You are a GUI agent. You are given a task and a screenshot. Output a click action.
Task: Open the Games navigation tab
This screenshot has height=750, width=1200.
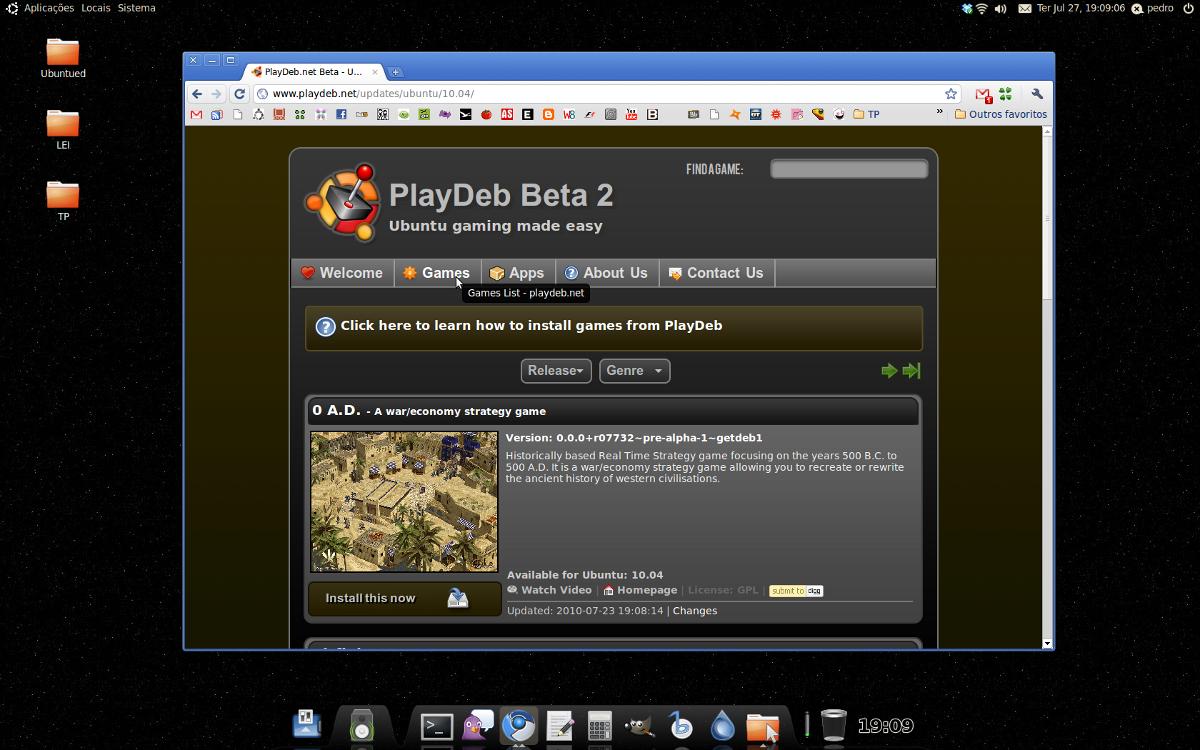coord(436,273)
